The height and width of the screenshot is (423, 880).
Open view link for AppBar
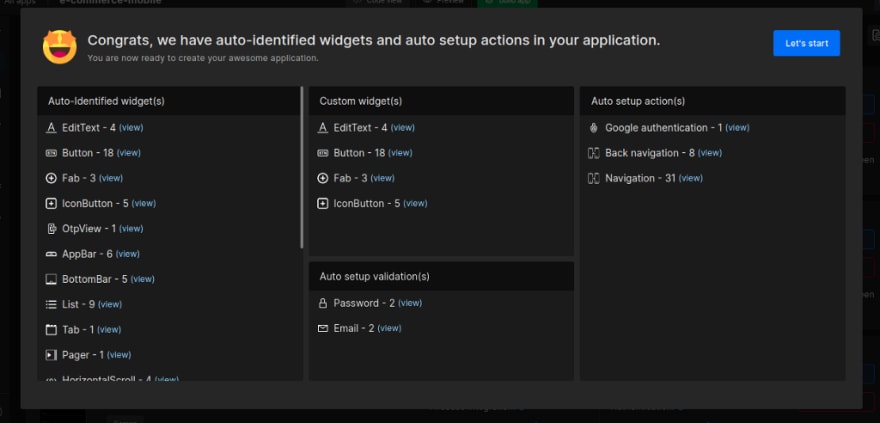pyautogui.click(x=127, y=254)
